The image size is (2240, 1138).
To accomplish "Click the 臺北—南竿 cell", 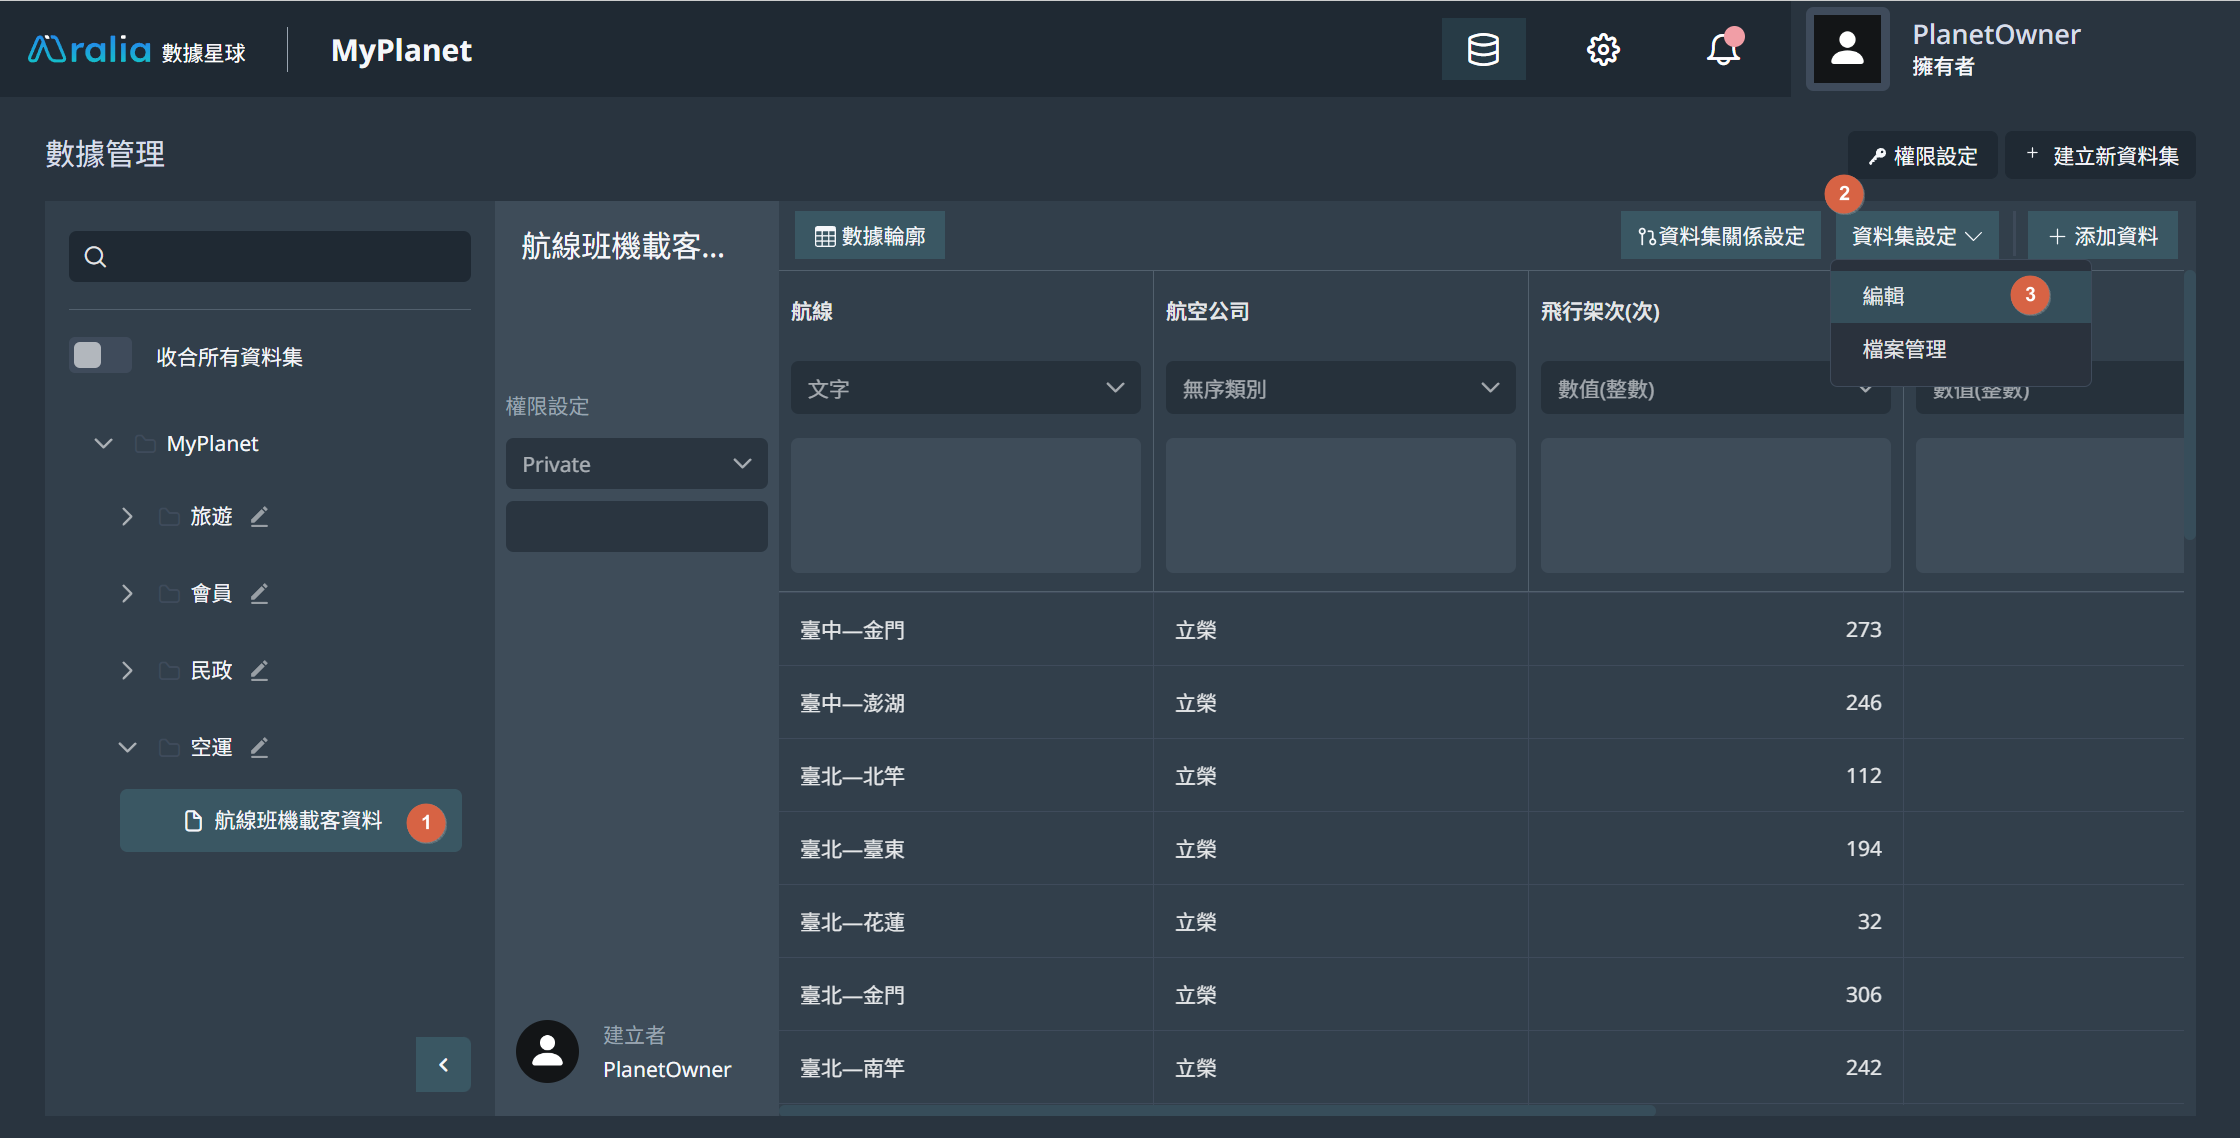I will 965,1068.
